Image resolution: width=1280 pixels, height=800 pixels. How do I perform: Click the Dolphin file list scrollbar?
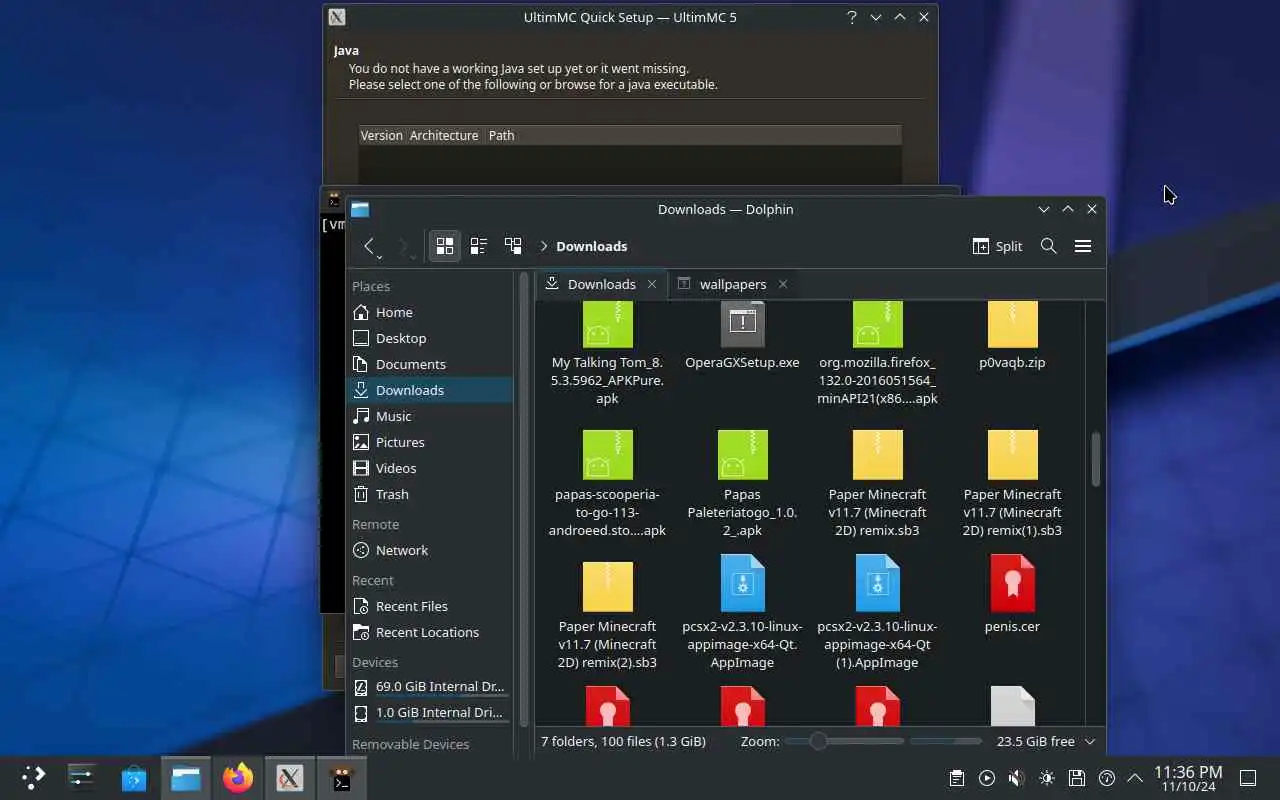tap(1096, 460)
